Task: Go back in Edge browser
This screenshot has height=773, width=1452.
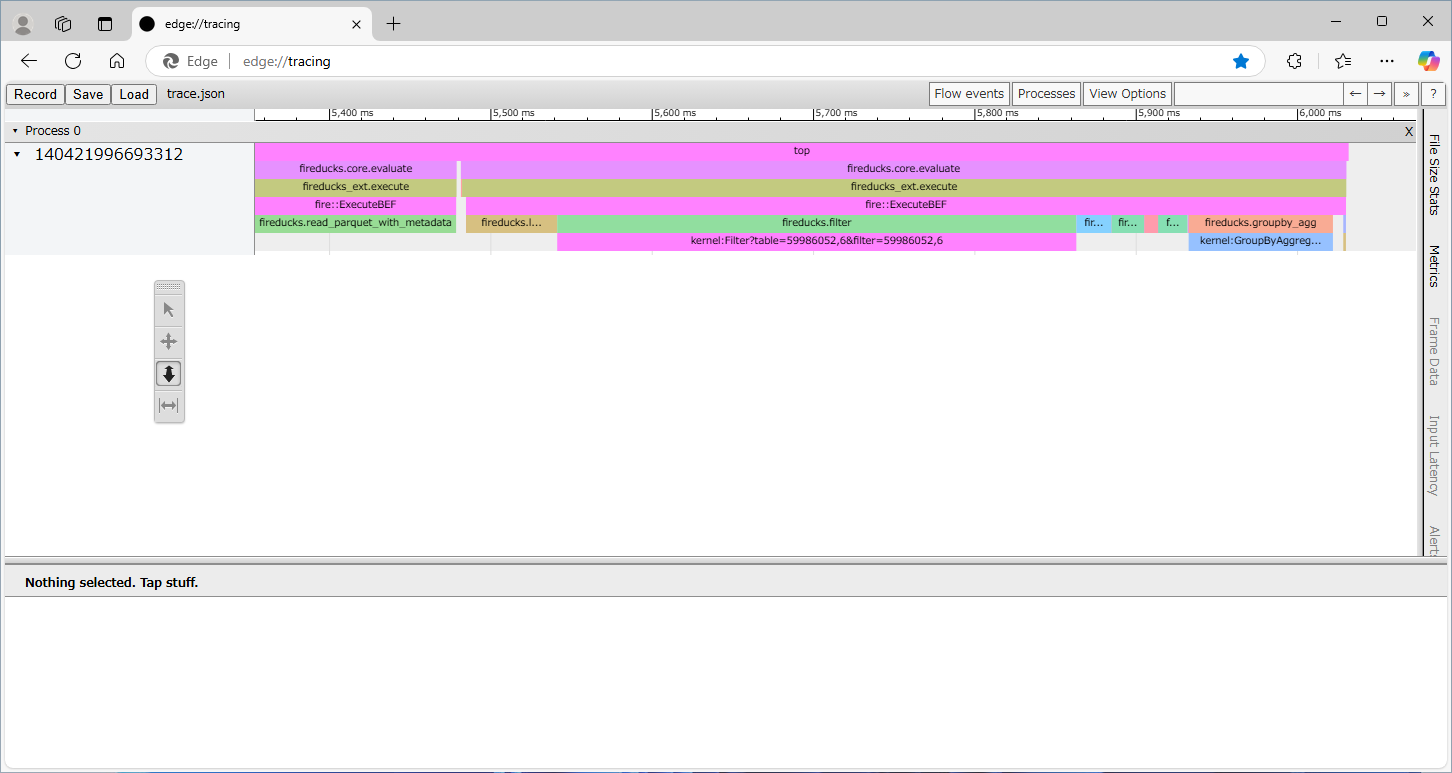Action: 29,61
